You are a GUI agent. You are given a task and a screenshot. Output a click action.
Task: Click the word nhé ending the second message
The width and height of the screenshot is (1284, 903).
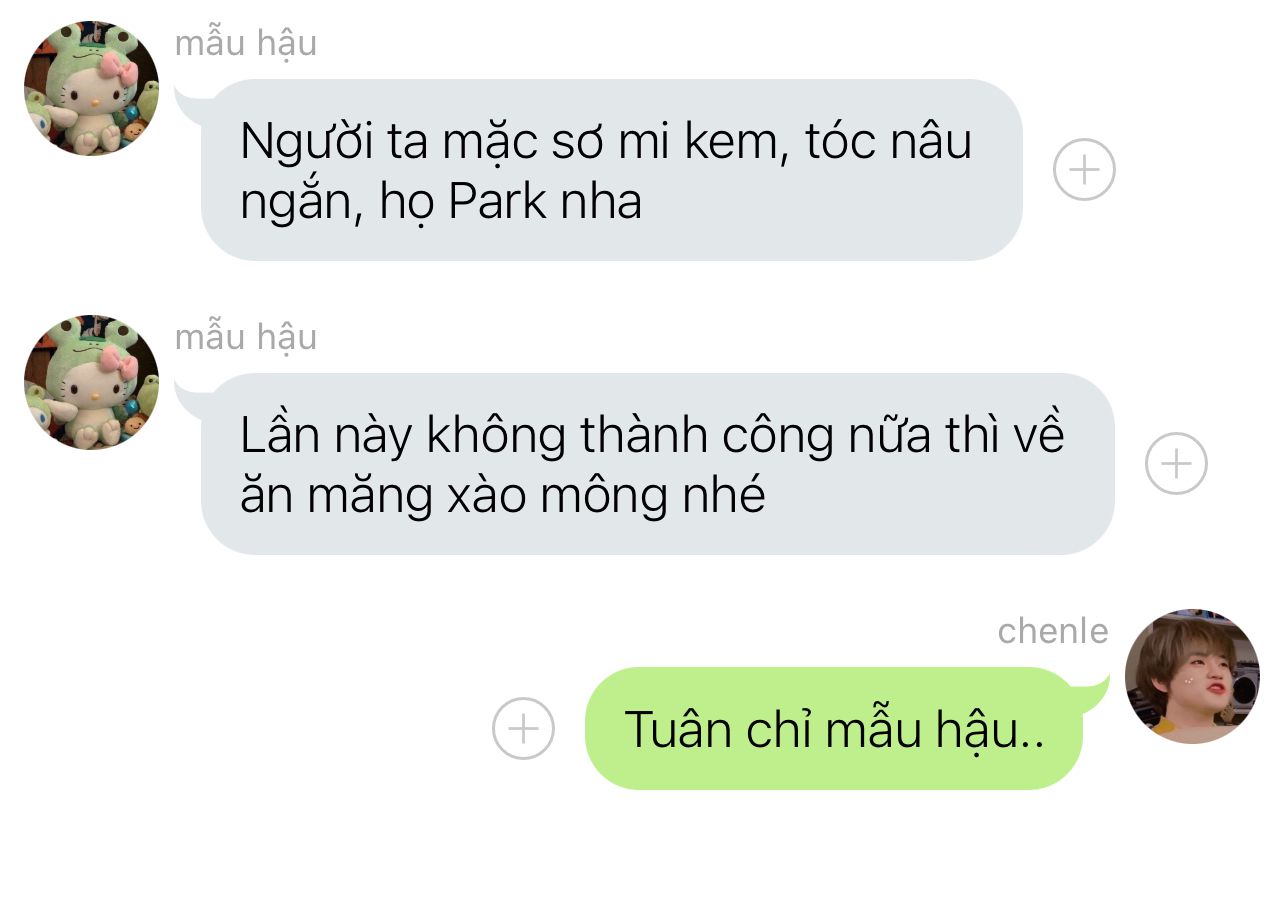tap(728, 495)
